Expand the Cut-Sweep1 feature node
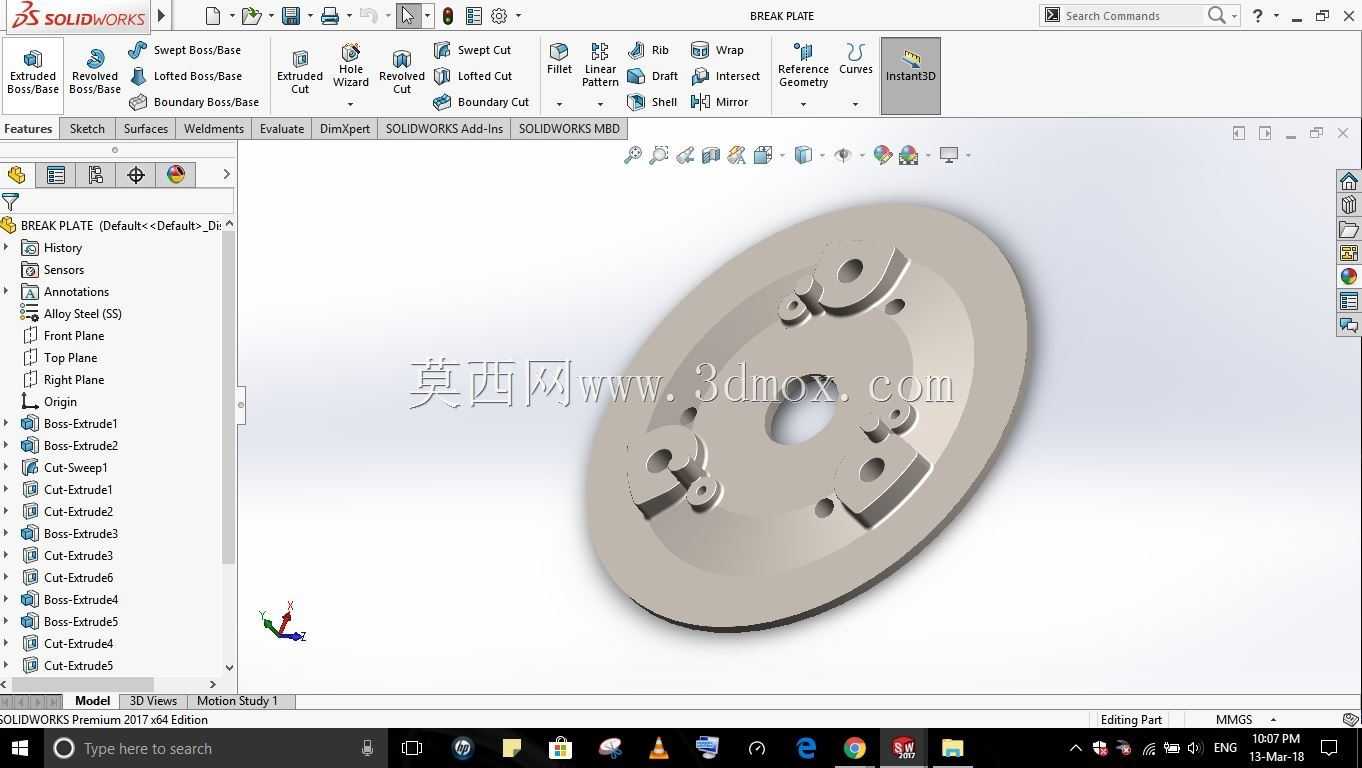 (x=7, y=468)
